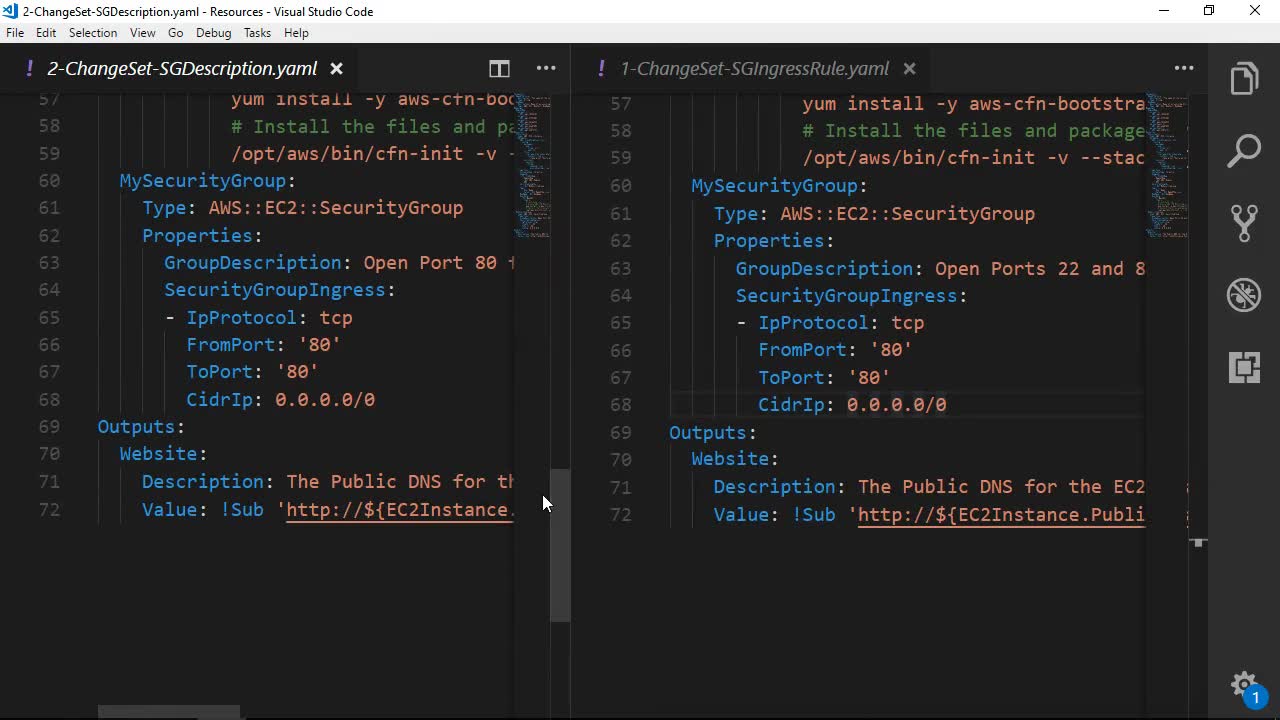Open the Debug menu
Image resolution: width=1280 pixels, height=720 pixels.
pyautogui.click(x=213, y=33)
